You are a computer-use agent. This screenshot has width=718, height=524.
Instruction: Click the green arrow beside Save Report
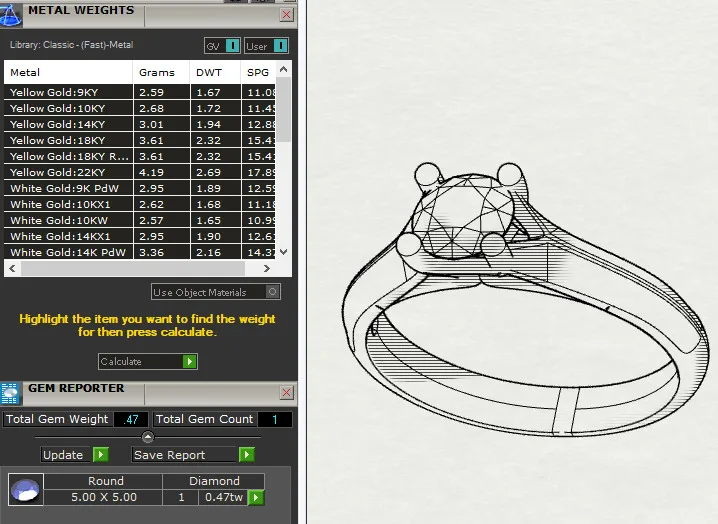[x=246, y=454]
